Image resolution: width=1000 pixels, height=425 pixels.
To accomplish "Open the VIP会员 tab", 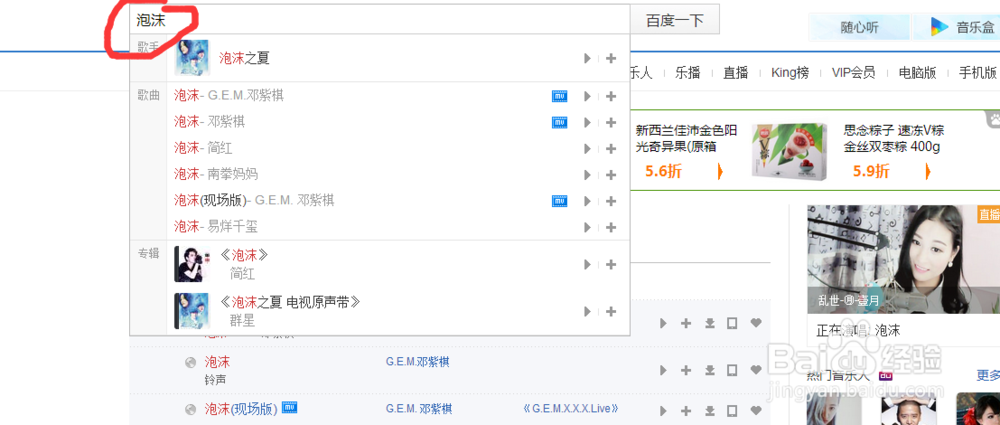I will coord(853,73).
